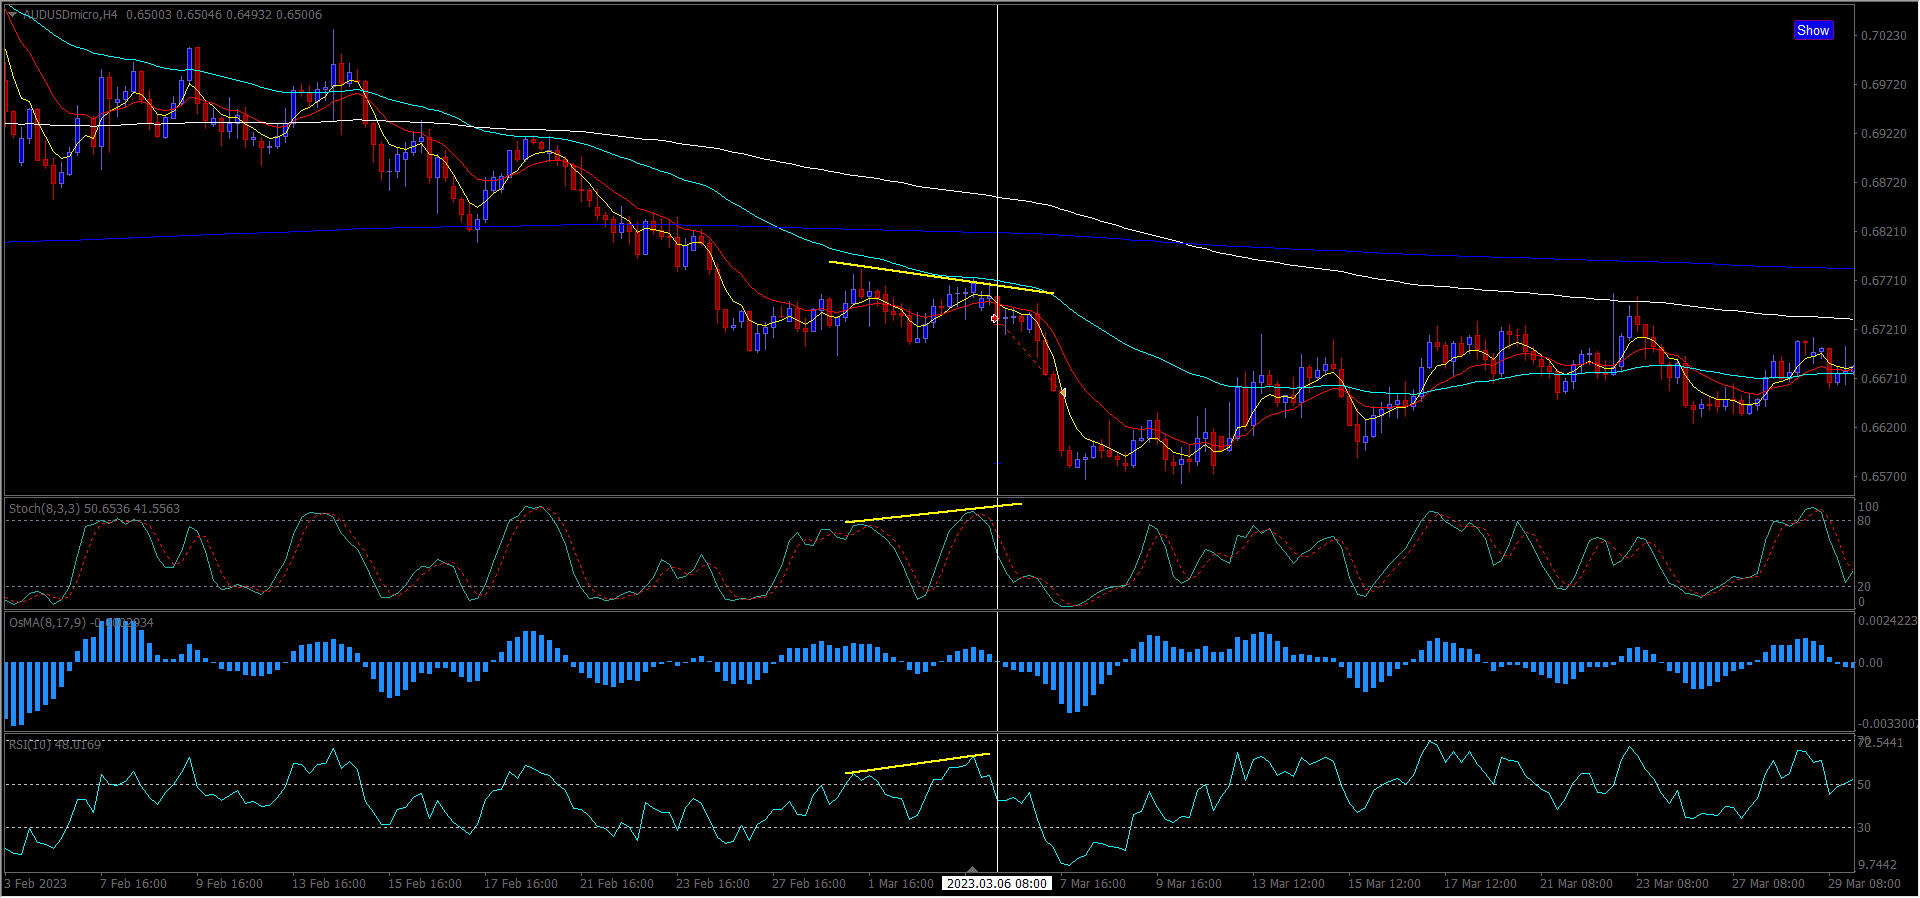Click the 0.65700 price scale label
The width and height of the screenshot is (1920, 898).
coord(1883,477)
